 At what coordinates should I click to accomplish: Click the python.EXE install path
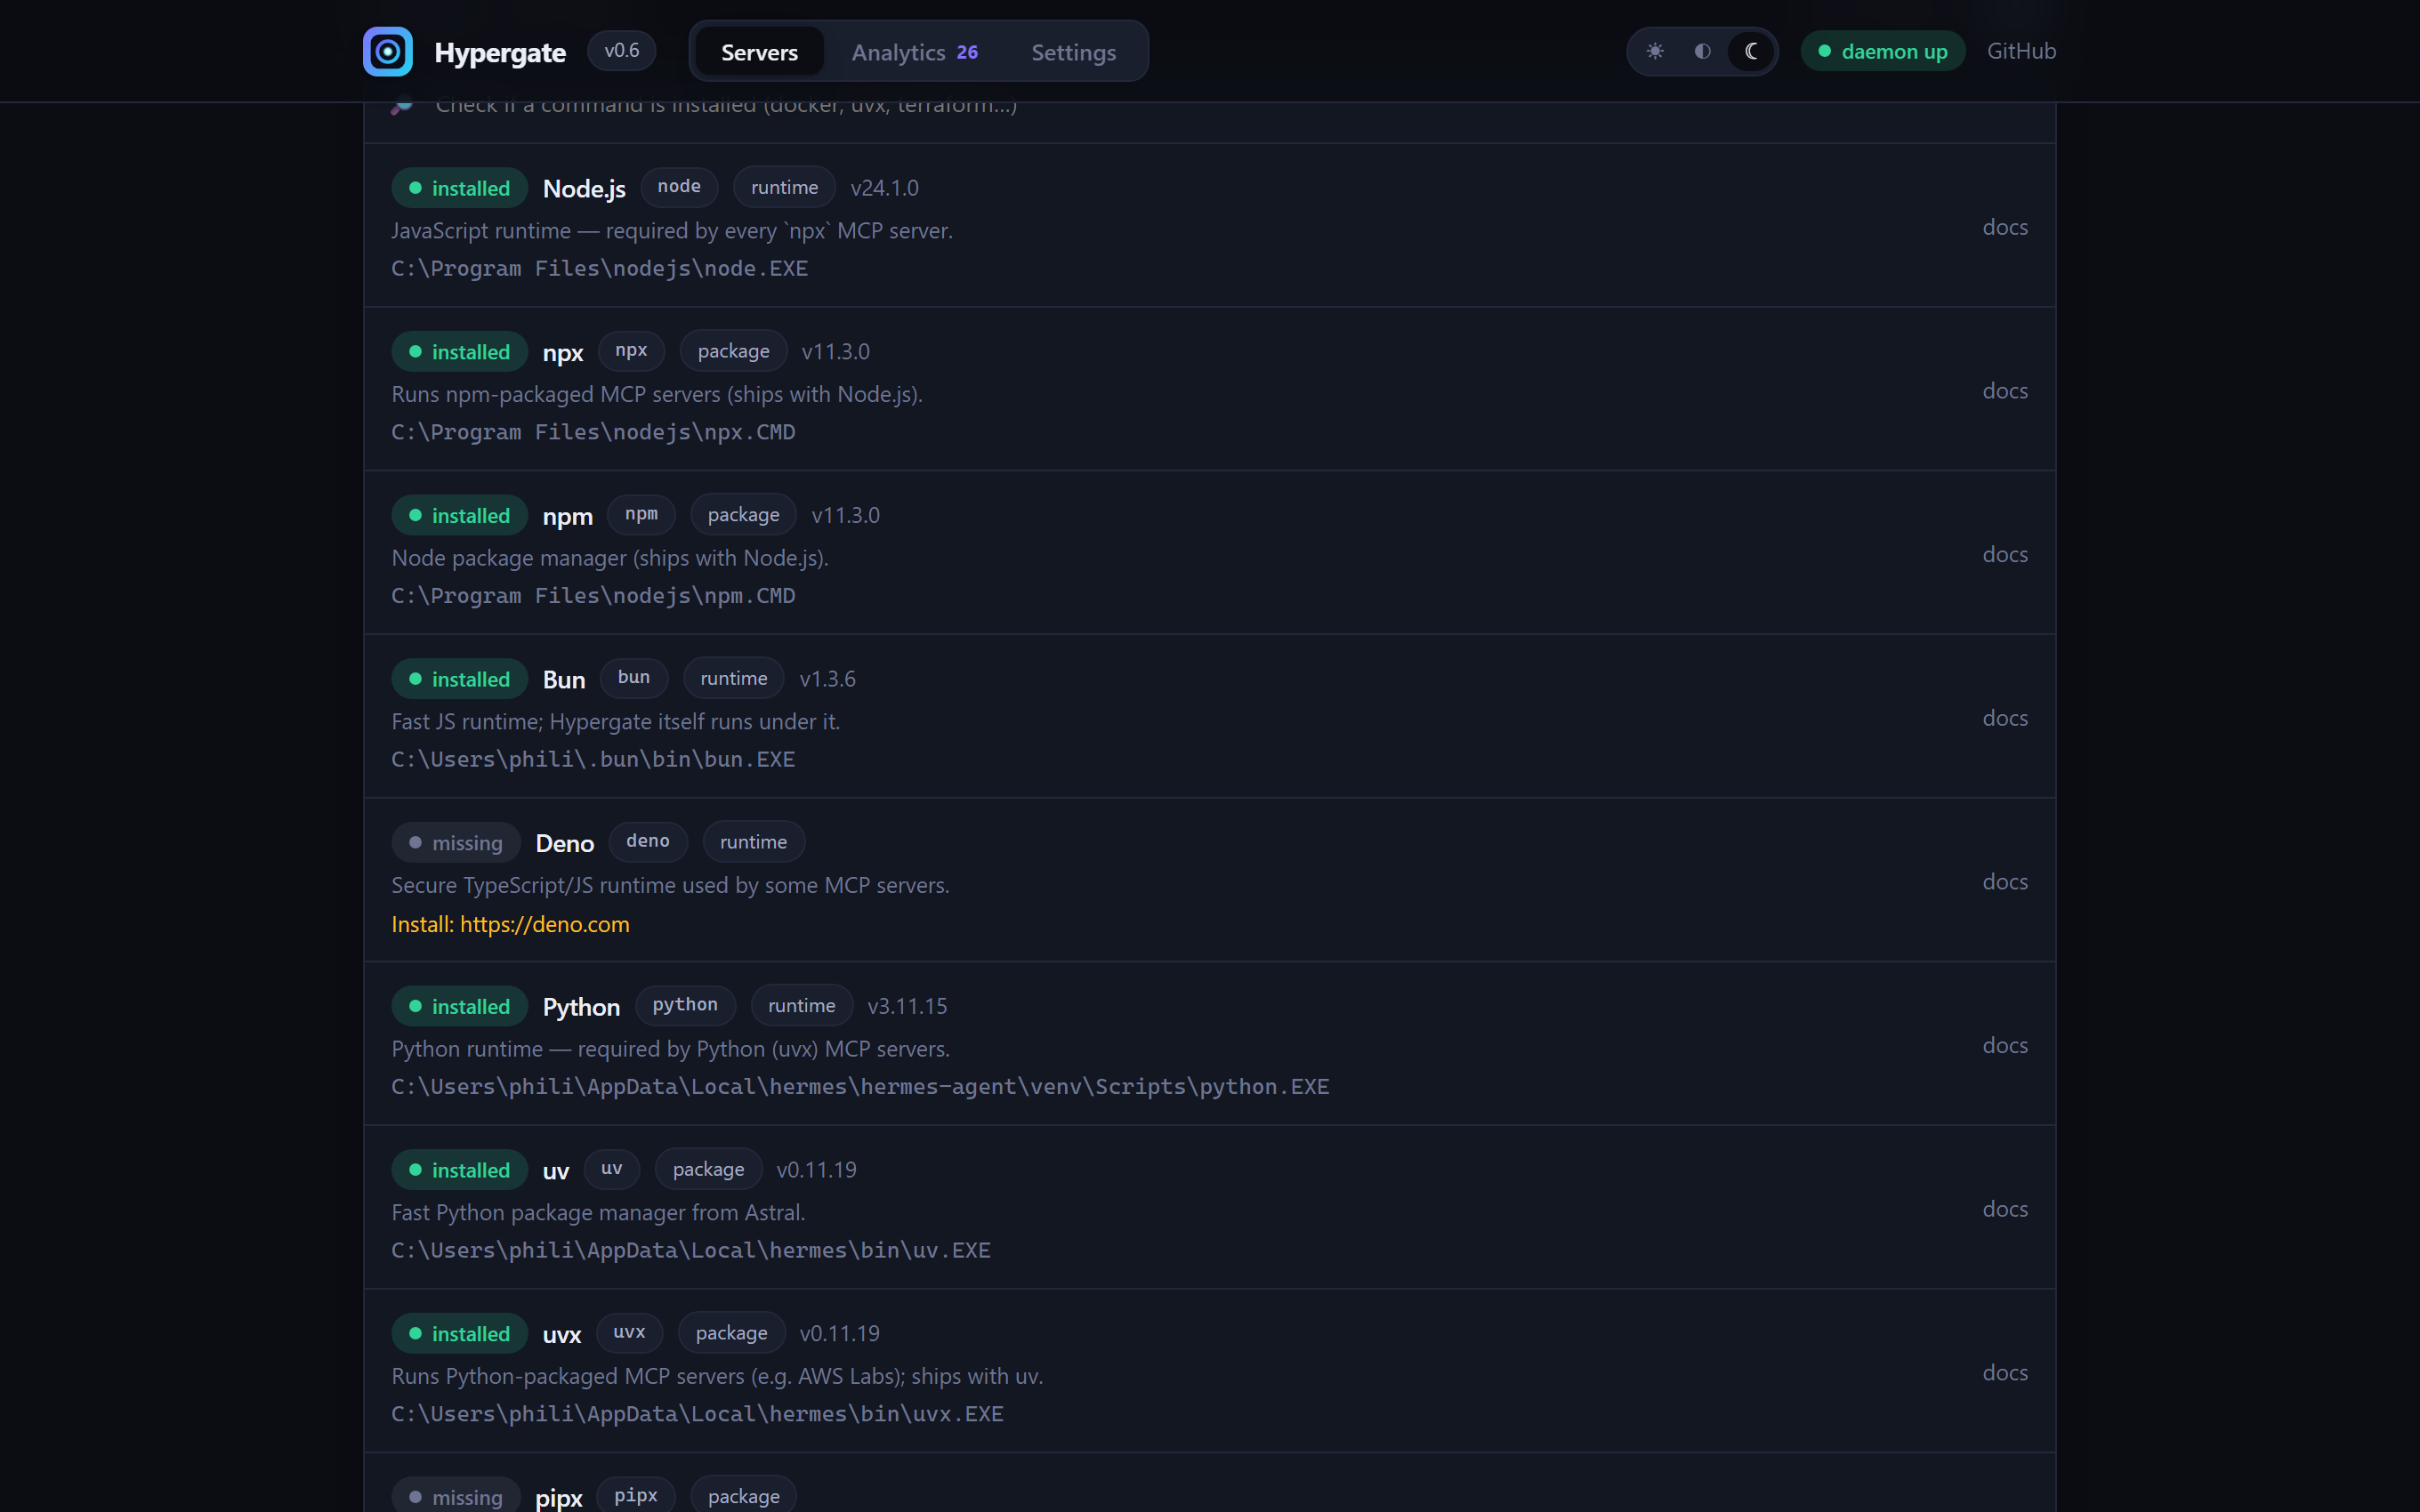tap(860, 1087)
